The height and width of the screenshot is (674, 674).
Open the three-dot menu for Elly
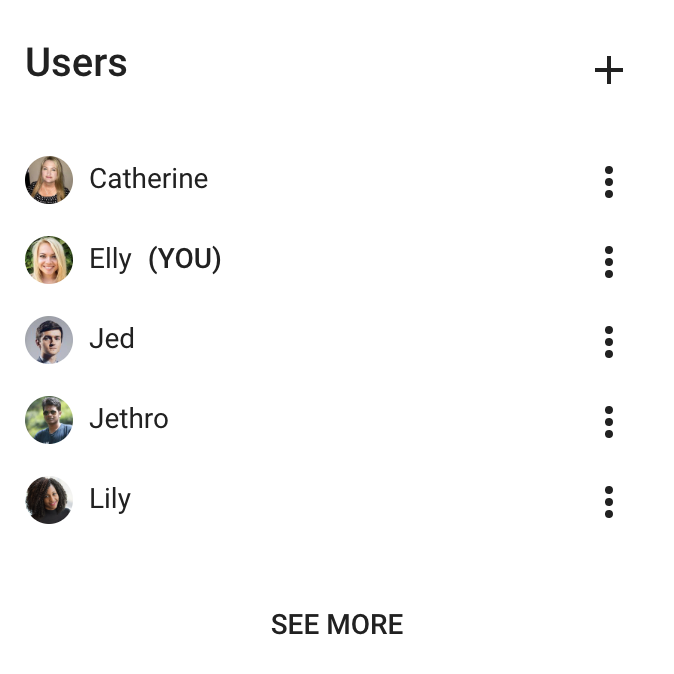coord(608,261)
